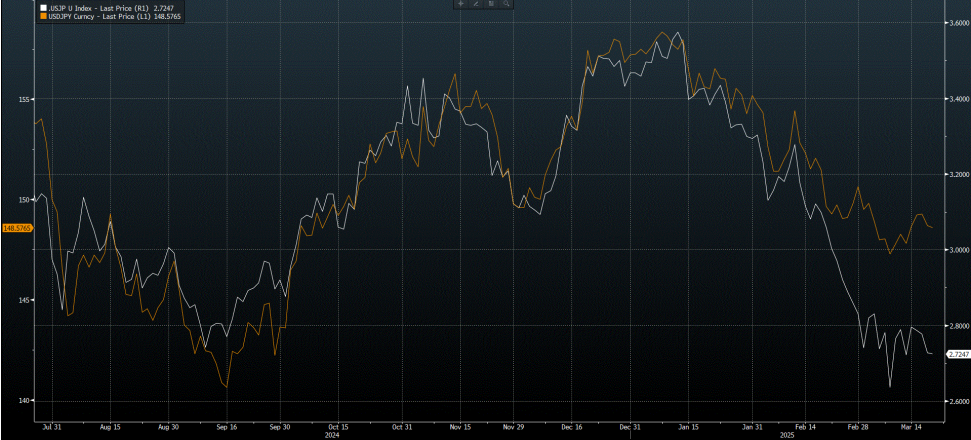Click the 140 label on left axis
This screenshot has height=440, width=971.
click(22, 401)
